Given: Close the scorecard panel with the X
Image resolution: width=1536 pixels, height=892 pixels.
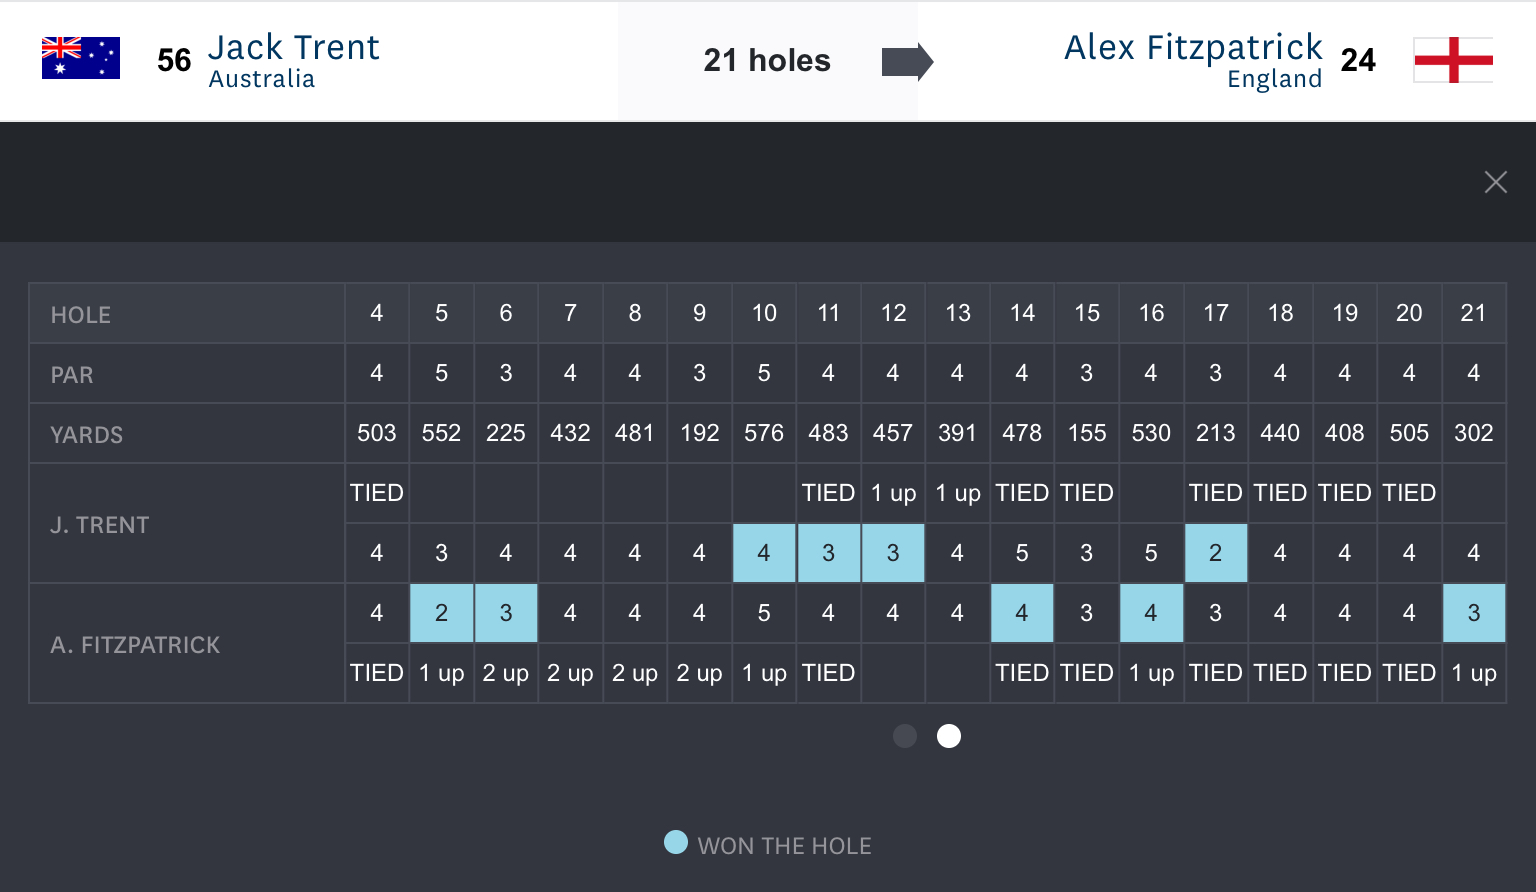Looking at the screenshot, I should (1495, 182).
